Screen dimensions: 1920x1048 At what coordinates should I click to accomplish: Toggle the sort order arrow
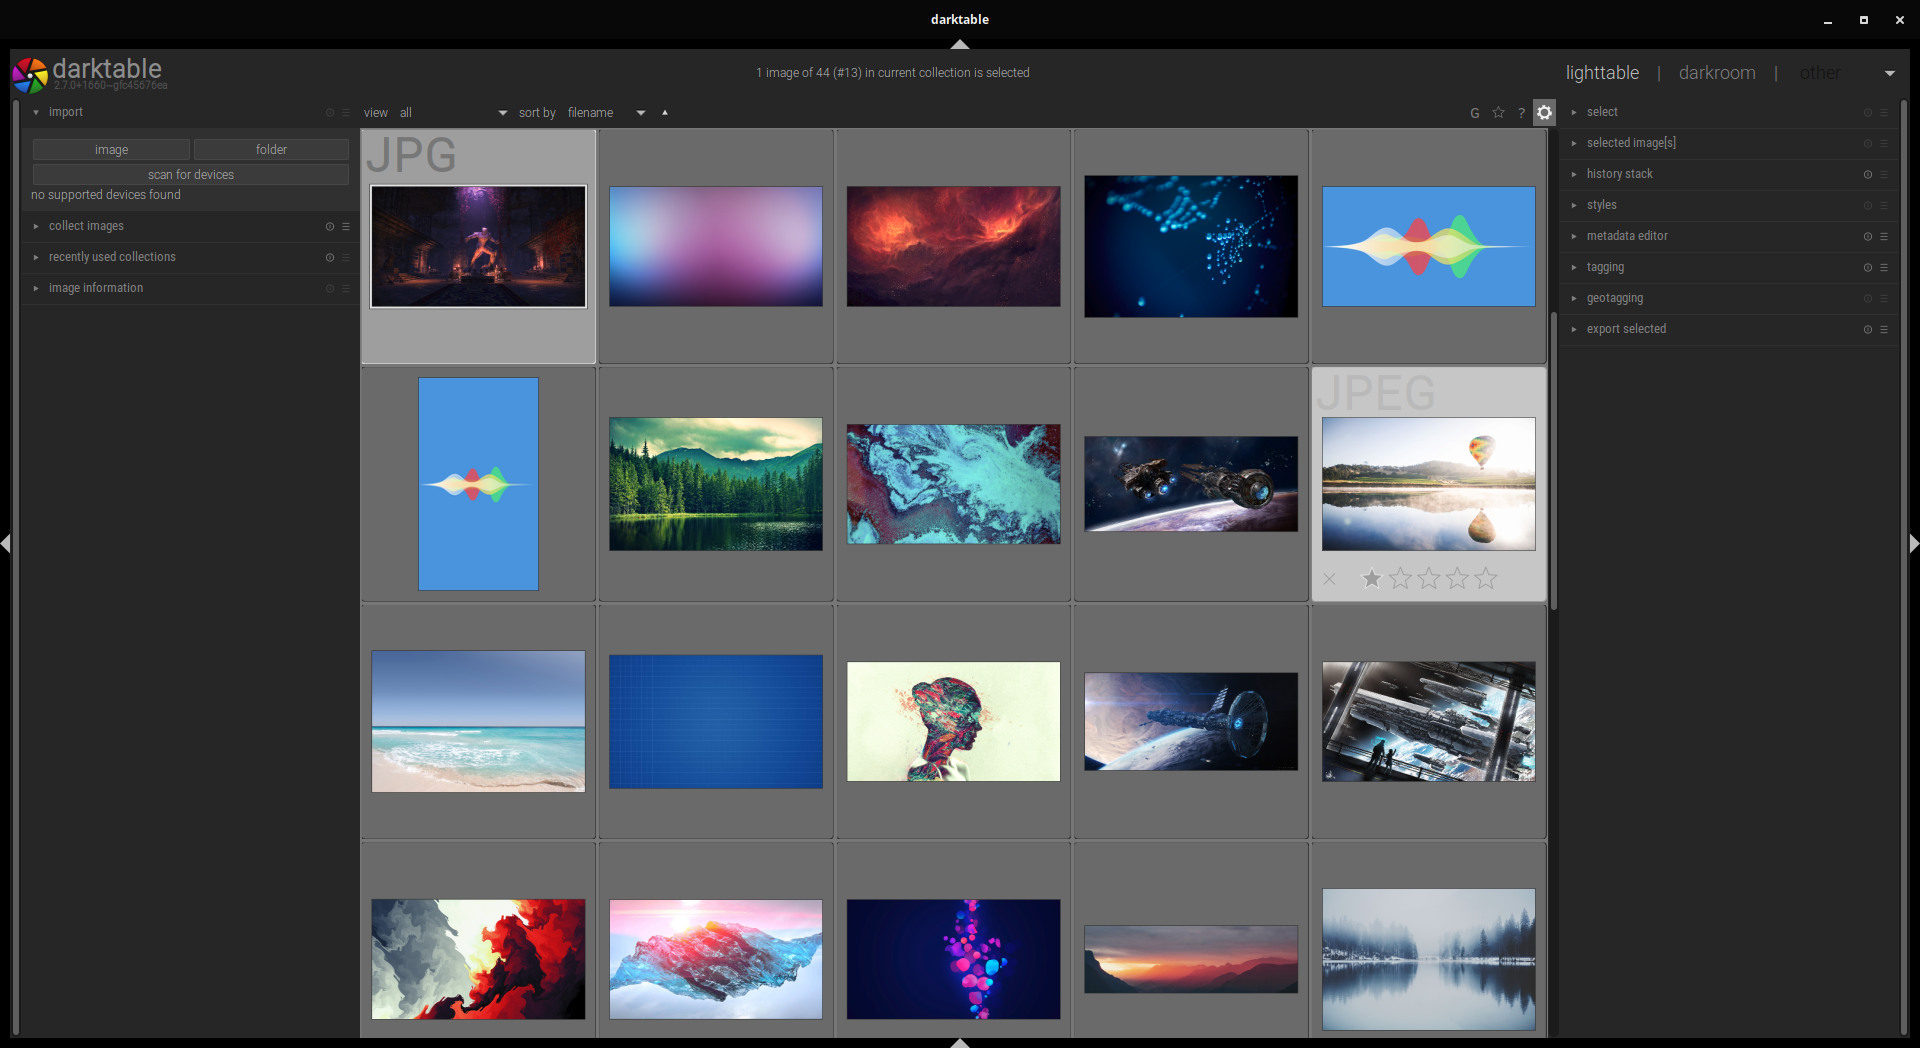665,113
